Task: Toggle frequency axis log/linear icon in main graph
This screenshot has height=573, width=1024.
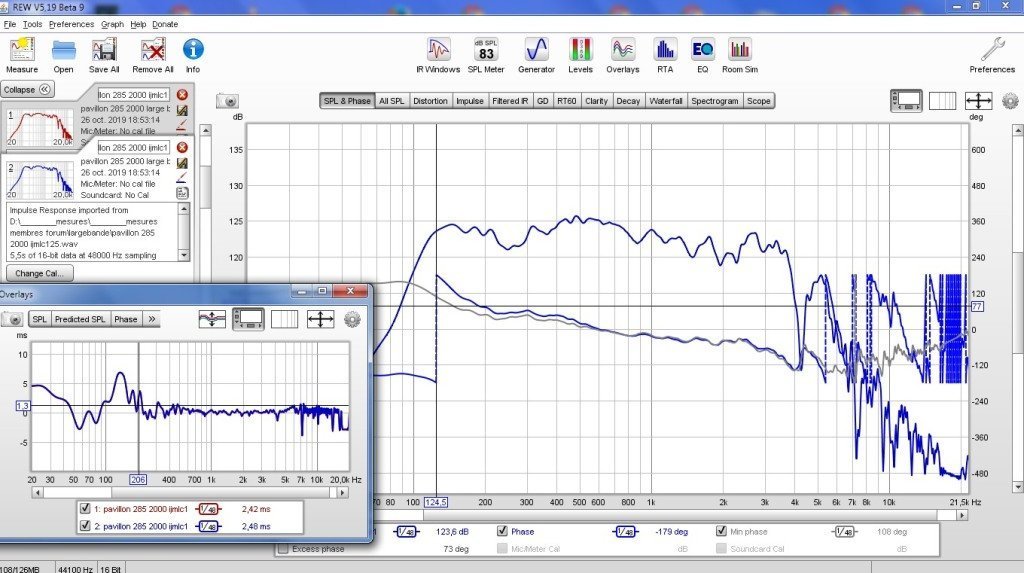Action: click(942, 101)
